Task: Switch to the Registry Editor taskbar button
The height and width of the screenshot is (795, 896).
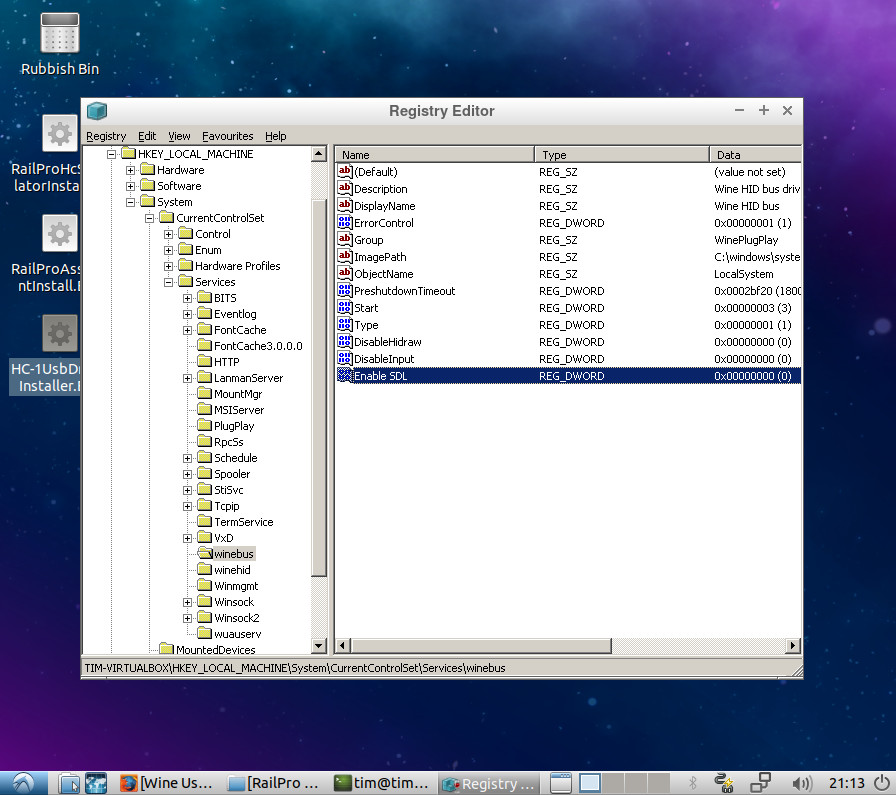Action: (488, 783)
